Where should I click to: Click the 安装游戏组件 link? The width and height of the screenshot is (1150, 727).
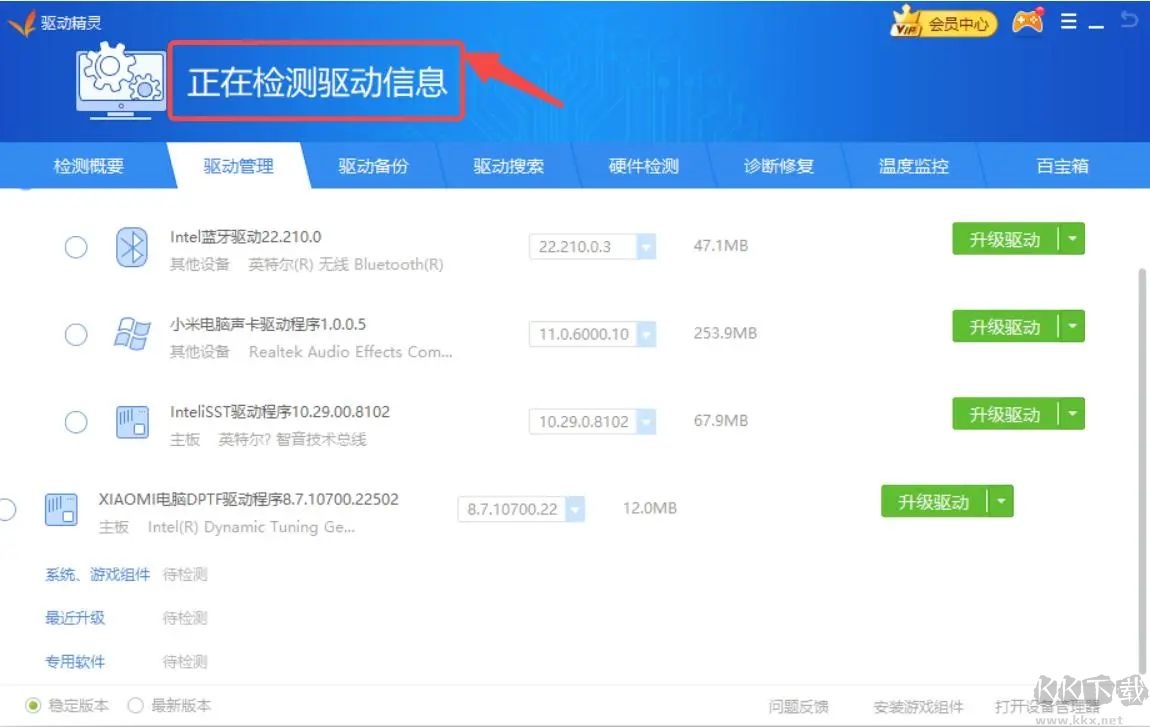coord(918,707)
